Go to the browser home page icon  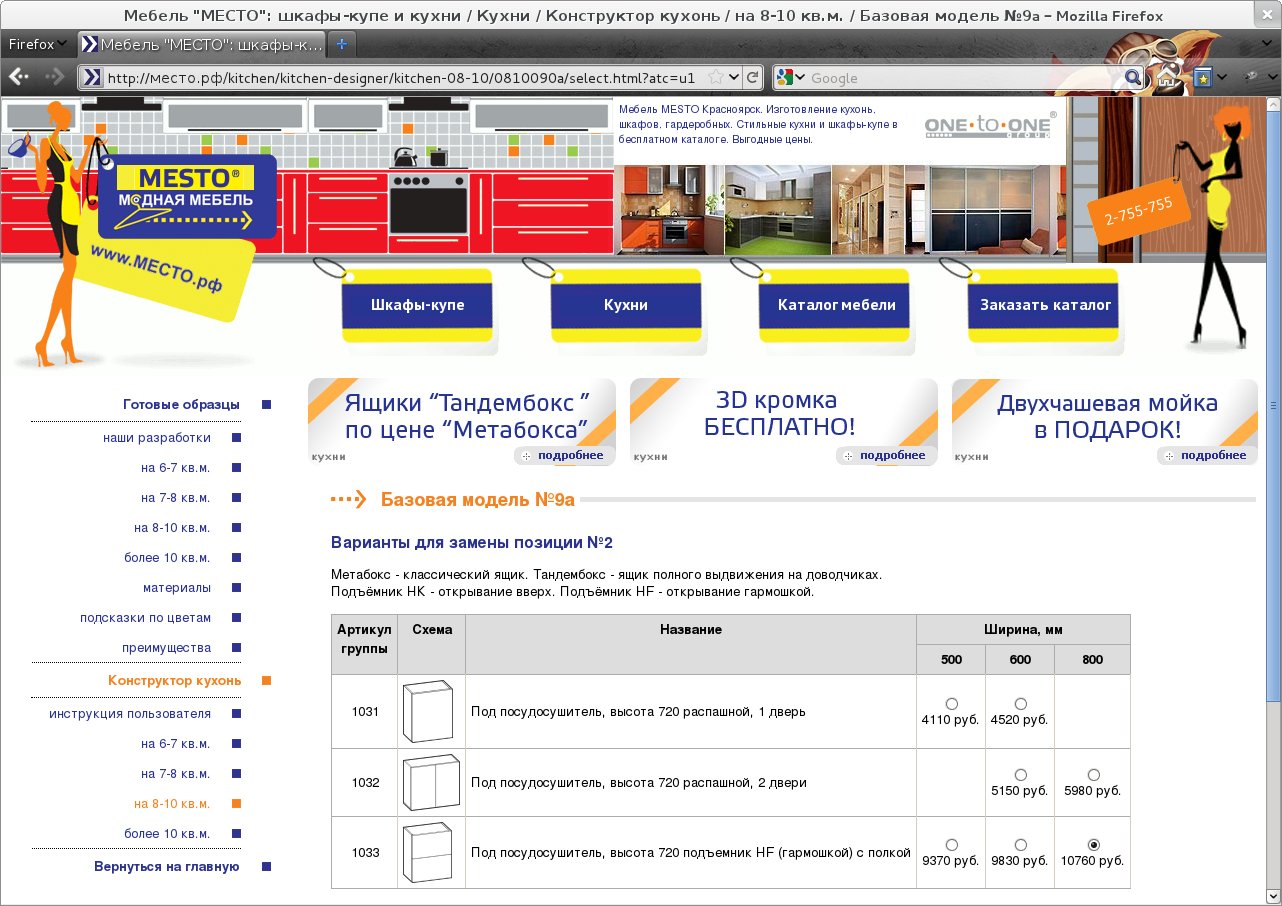(x=1166, y=77)
